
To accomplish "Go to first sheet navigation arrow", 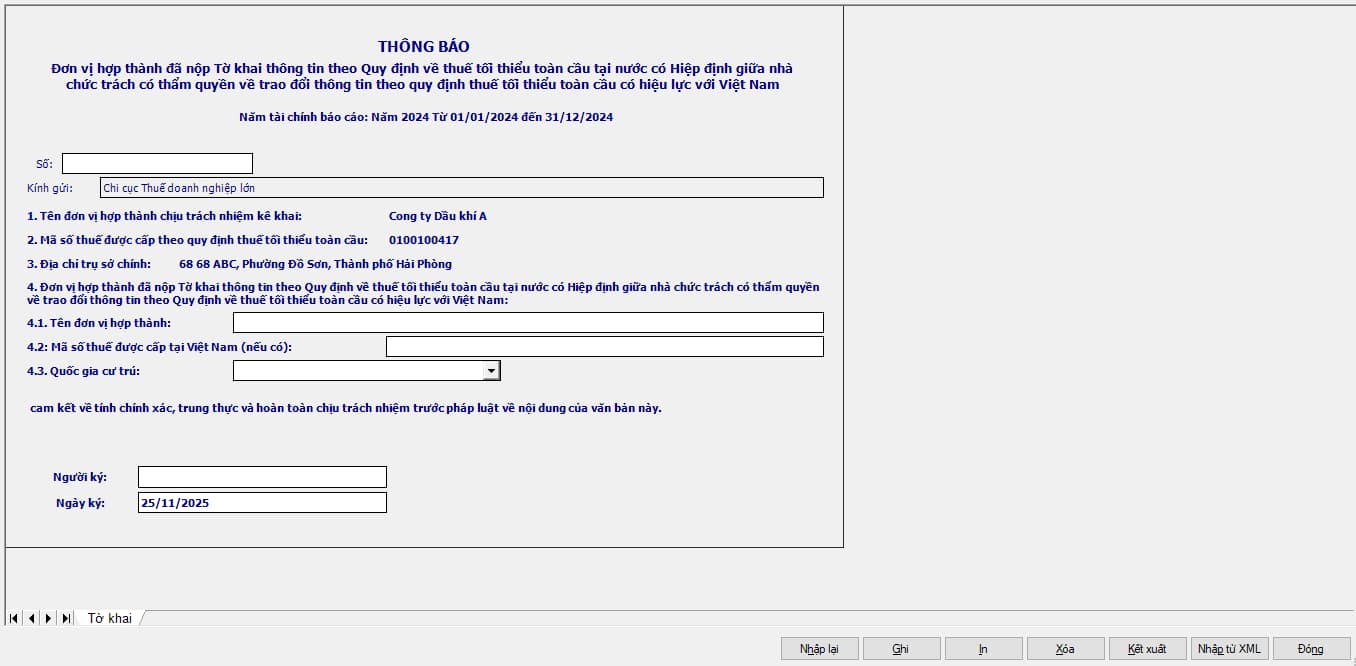I will coord(14,618).
